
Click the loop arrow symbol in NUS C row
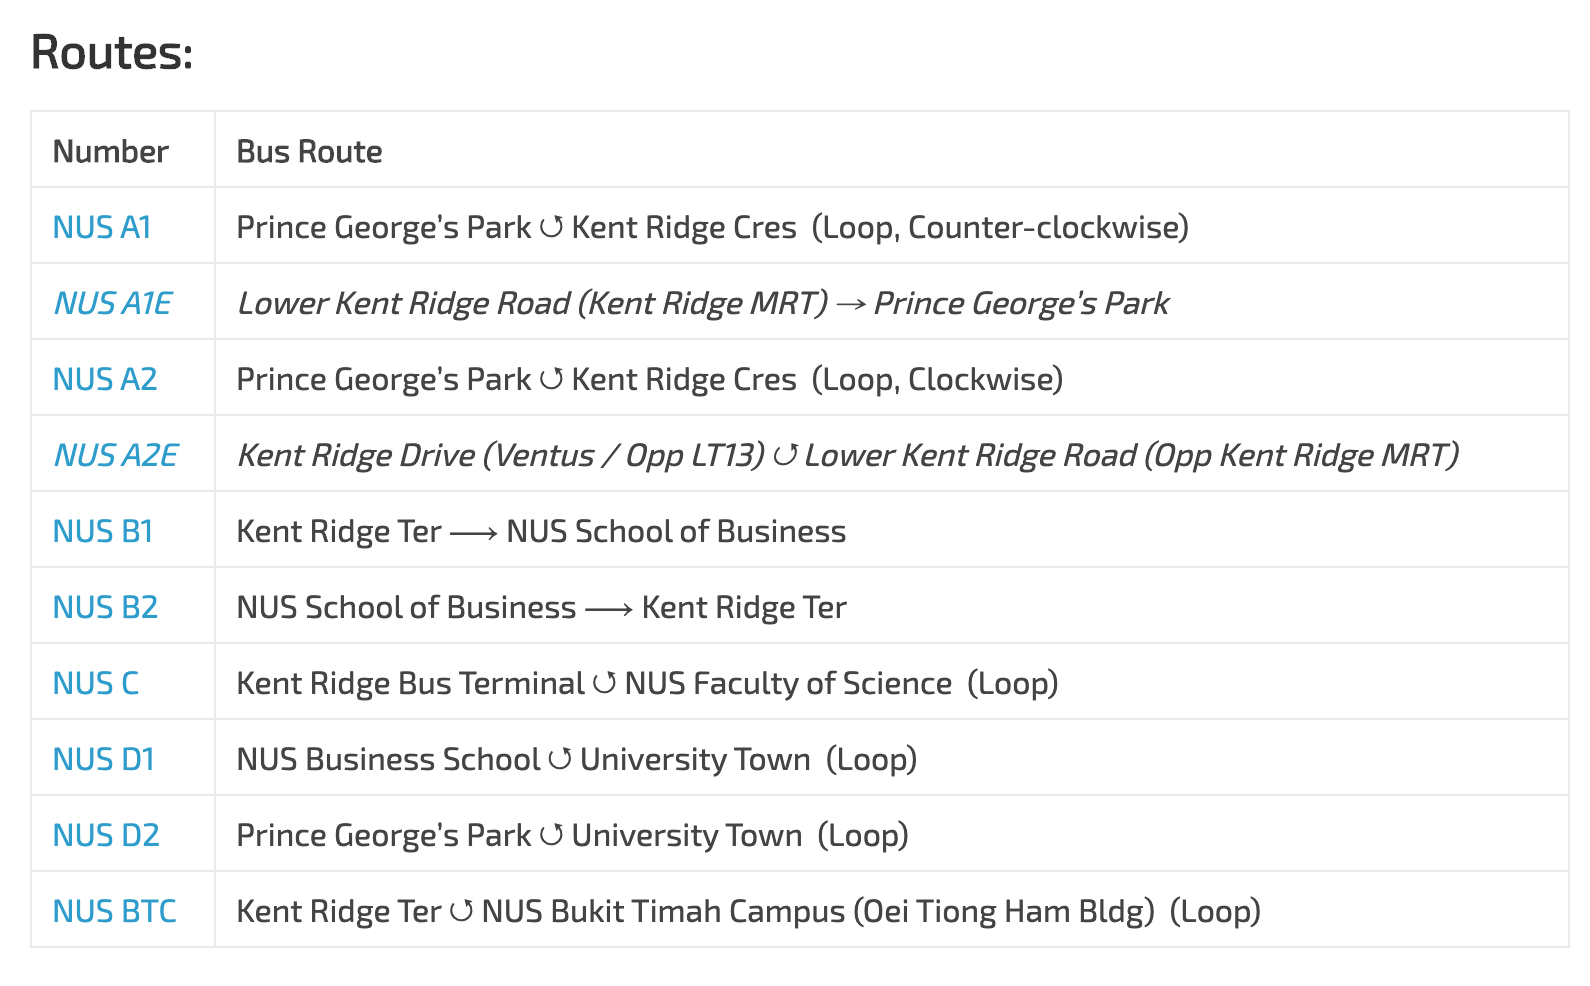click(604, 684)
